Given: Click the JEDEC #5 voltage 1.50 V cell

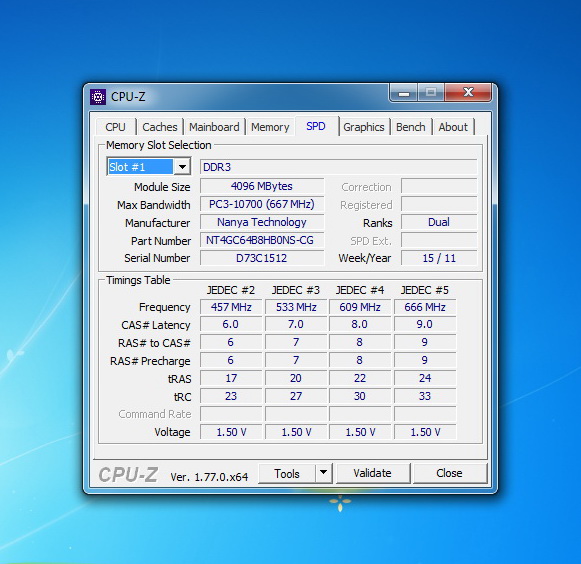Looking at the screenshot, I should [425, 432].
